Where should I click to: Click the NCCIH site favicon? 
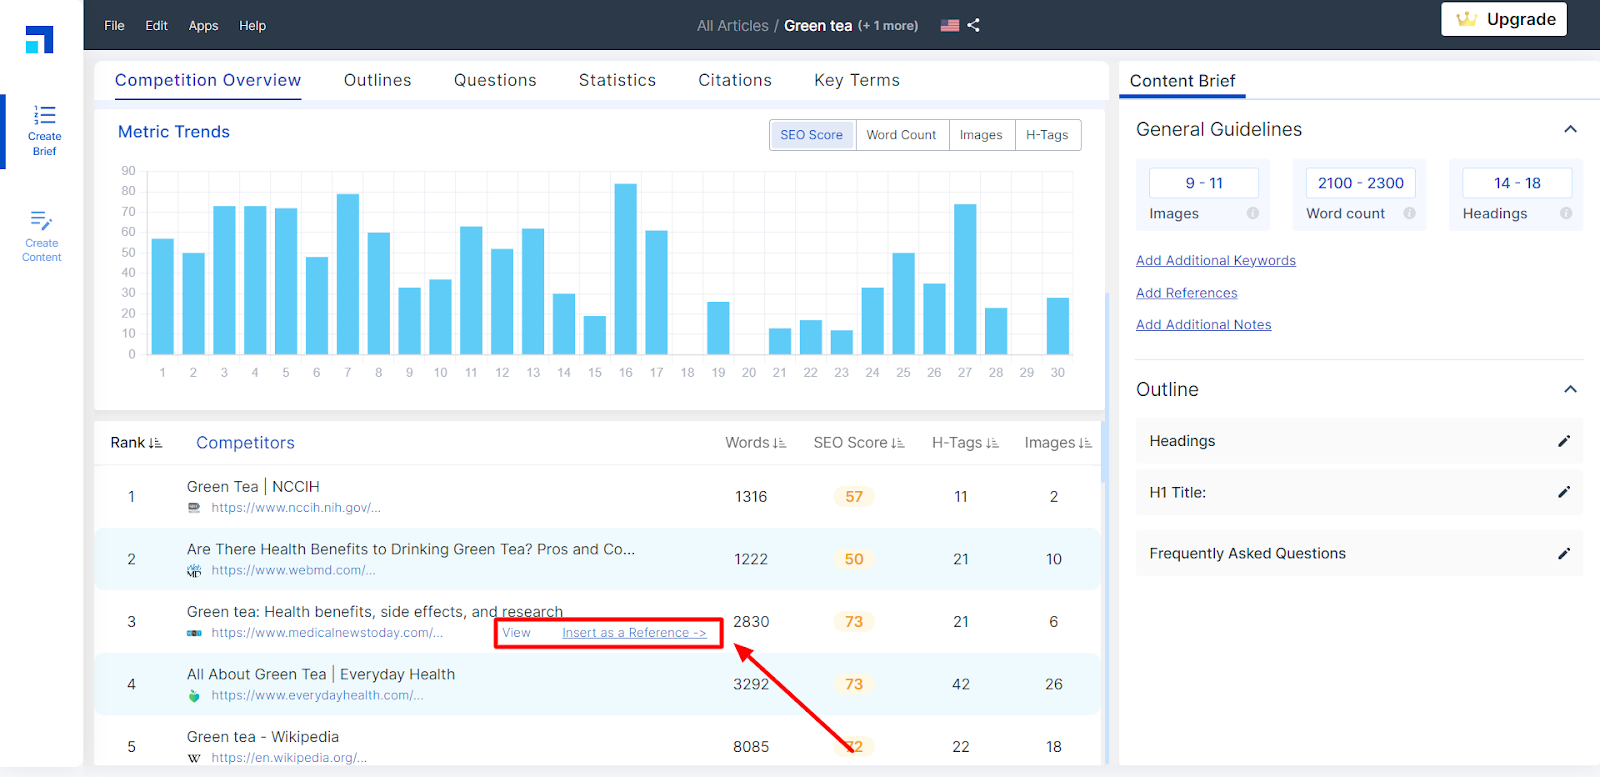tap(194, 508)
